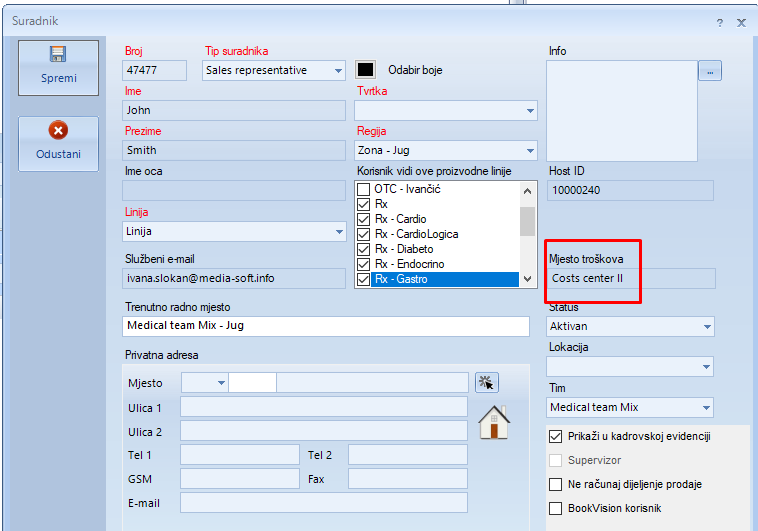Check the OTC - Ivančić checkbox

(x=364, y=189)
